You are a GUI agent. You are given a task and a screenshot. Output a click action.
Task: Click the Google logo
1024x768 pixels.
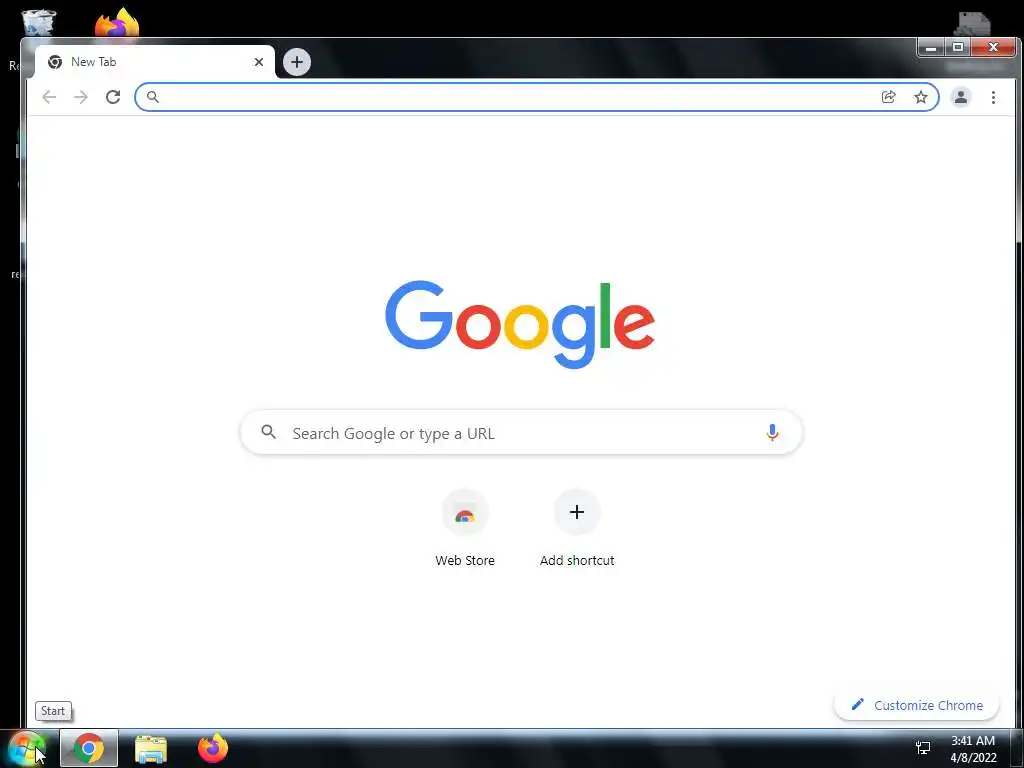click(520, 325)
